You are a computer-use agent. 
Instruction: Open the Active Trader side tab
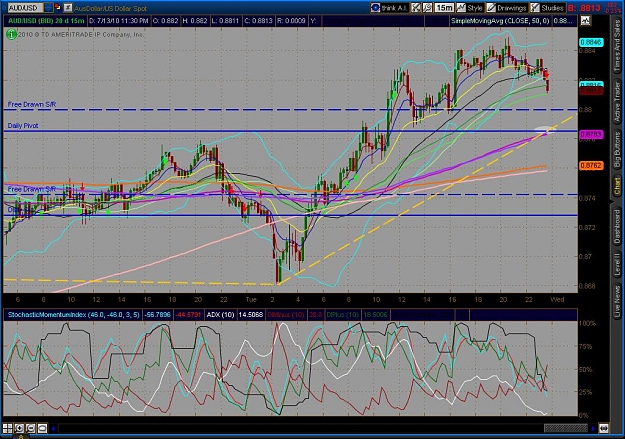pyautogui.click(x=617, y=101)
